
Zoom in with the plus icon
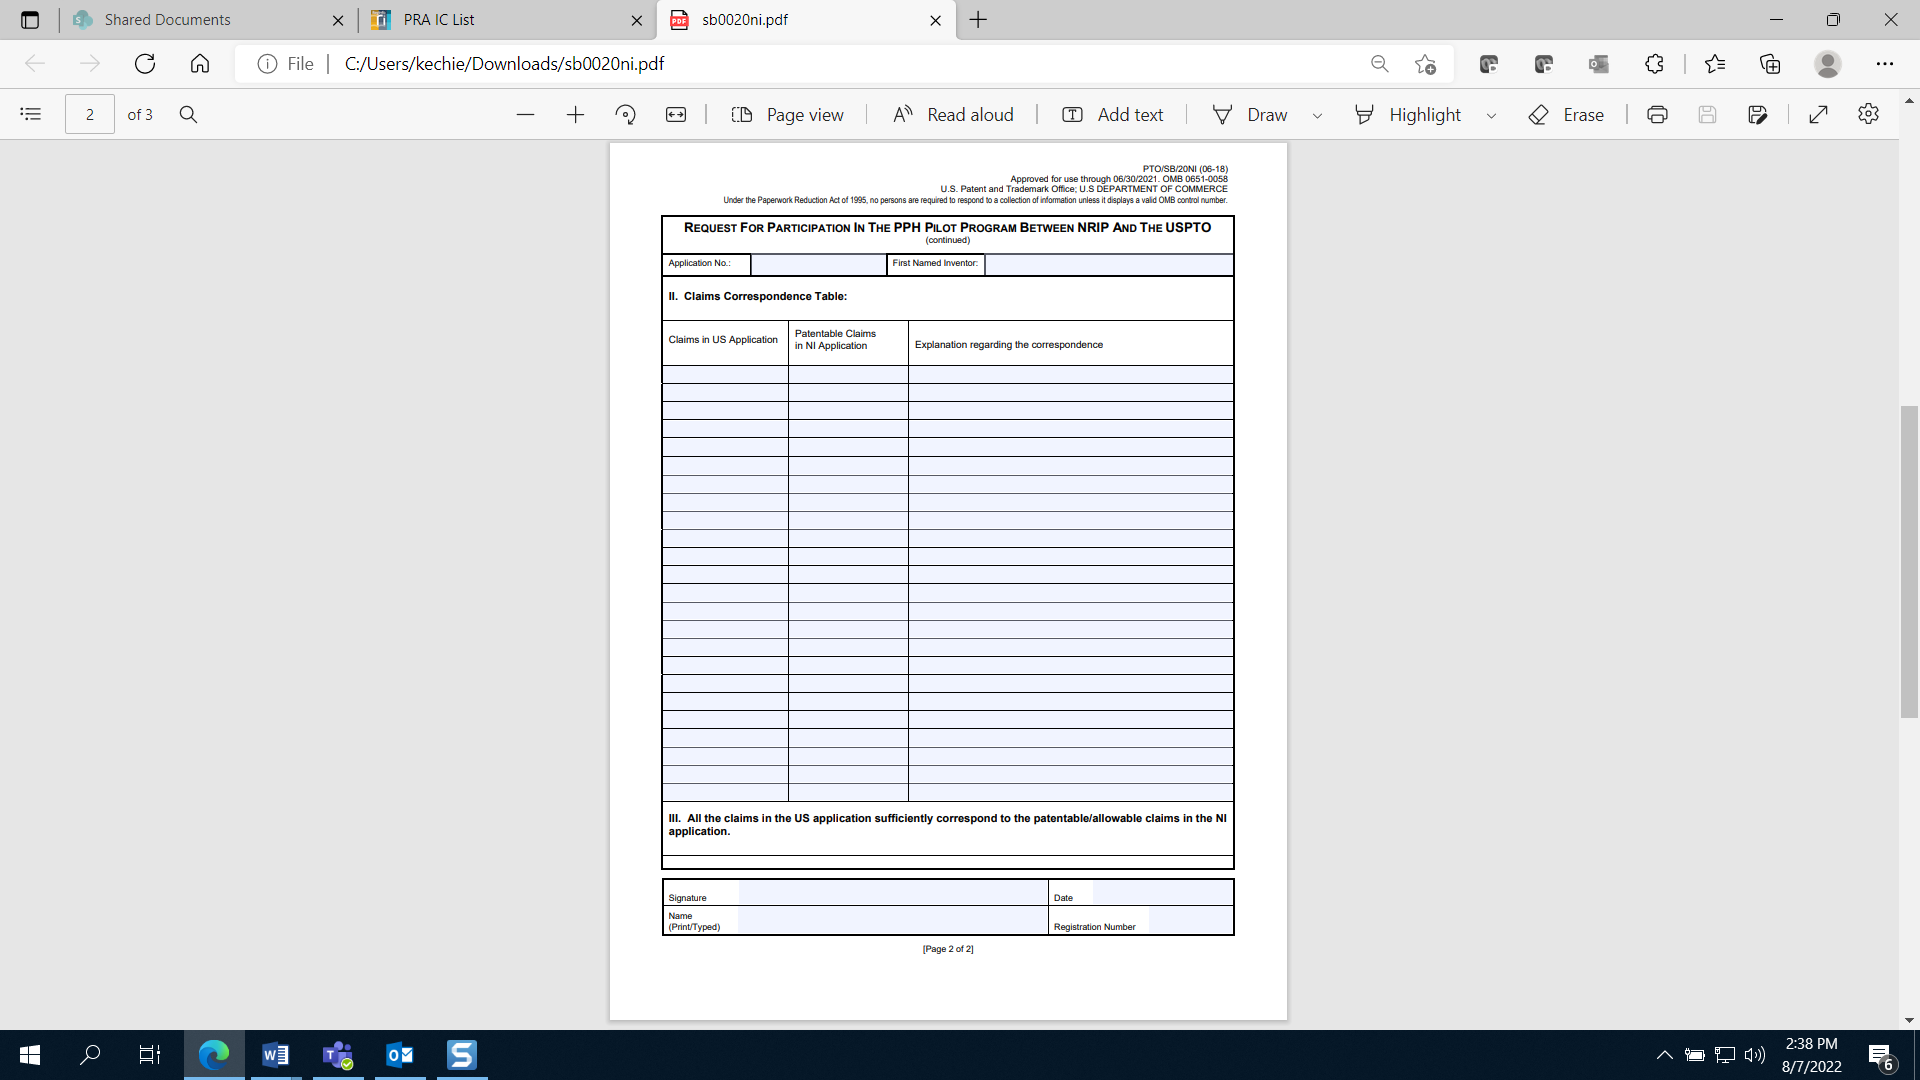coord(575,115)
